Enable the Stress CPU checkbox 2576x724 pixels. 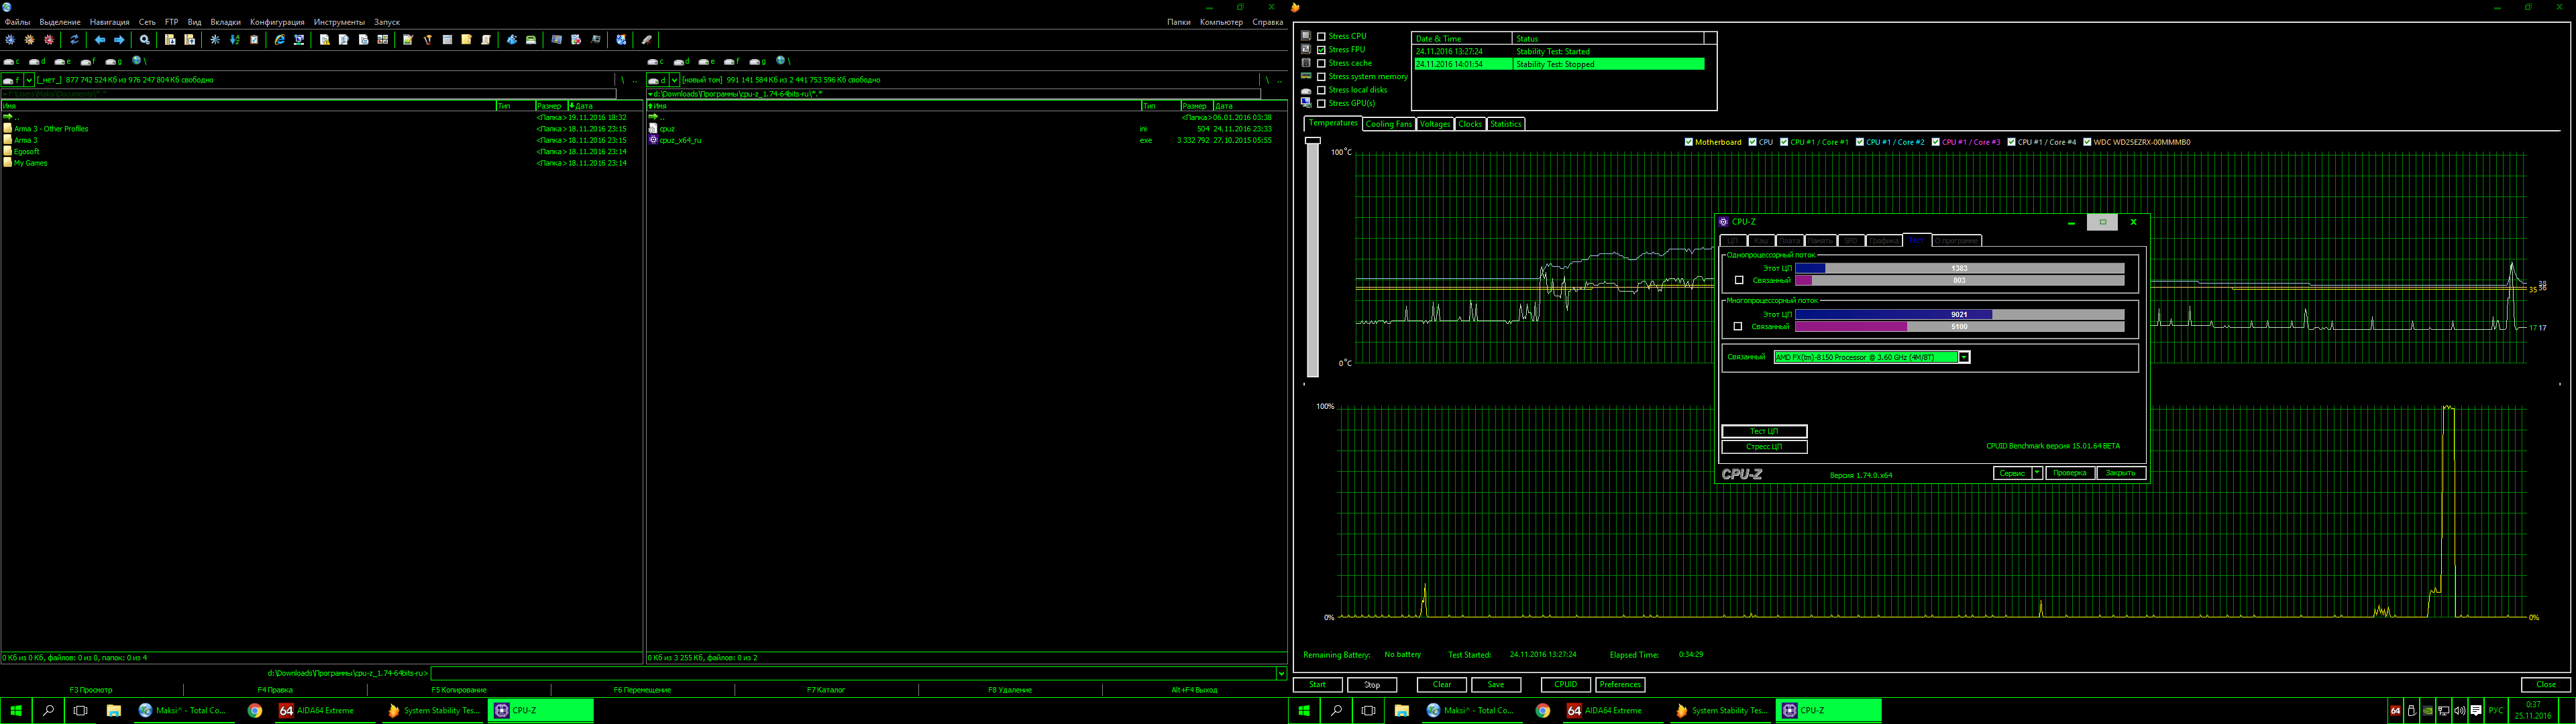(x=1321, y=36)
